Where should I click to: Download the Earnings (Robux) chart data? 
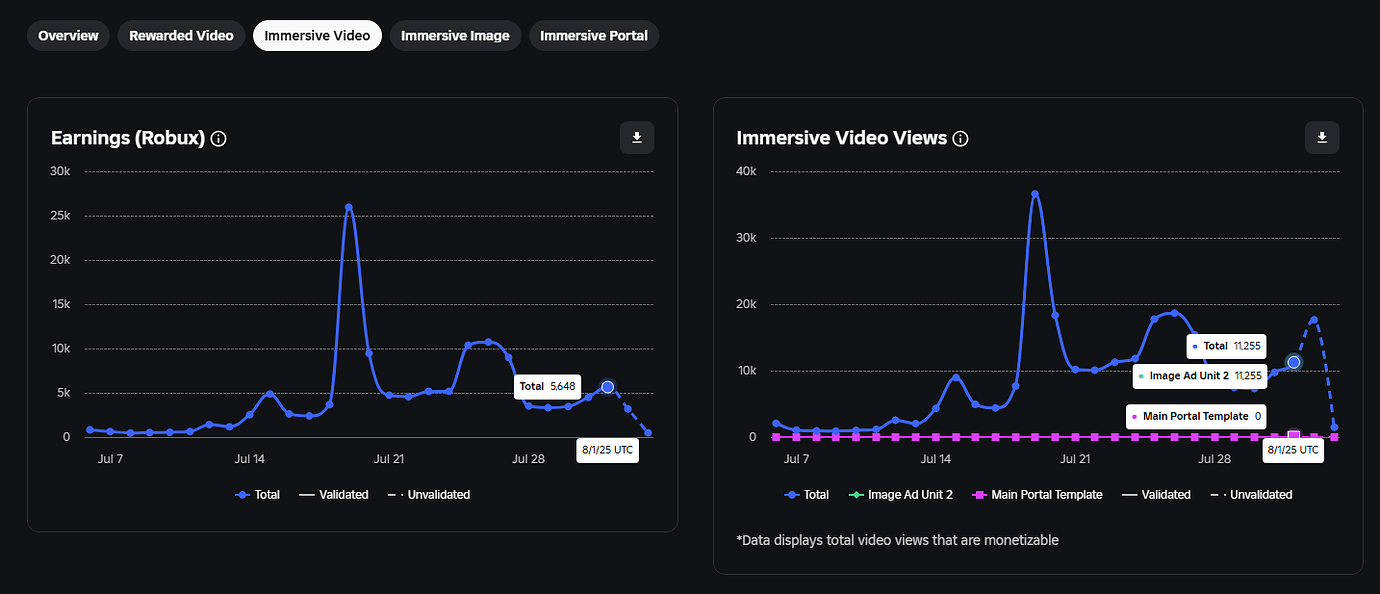click(637, 138)
